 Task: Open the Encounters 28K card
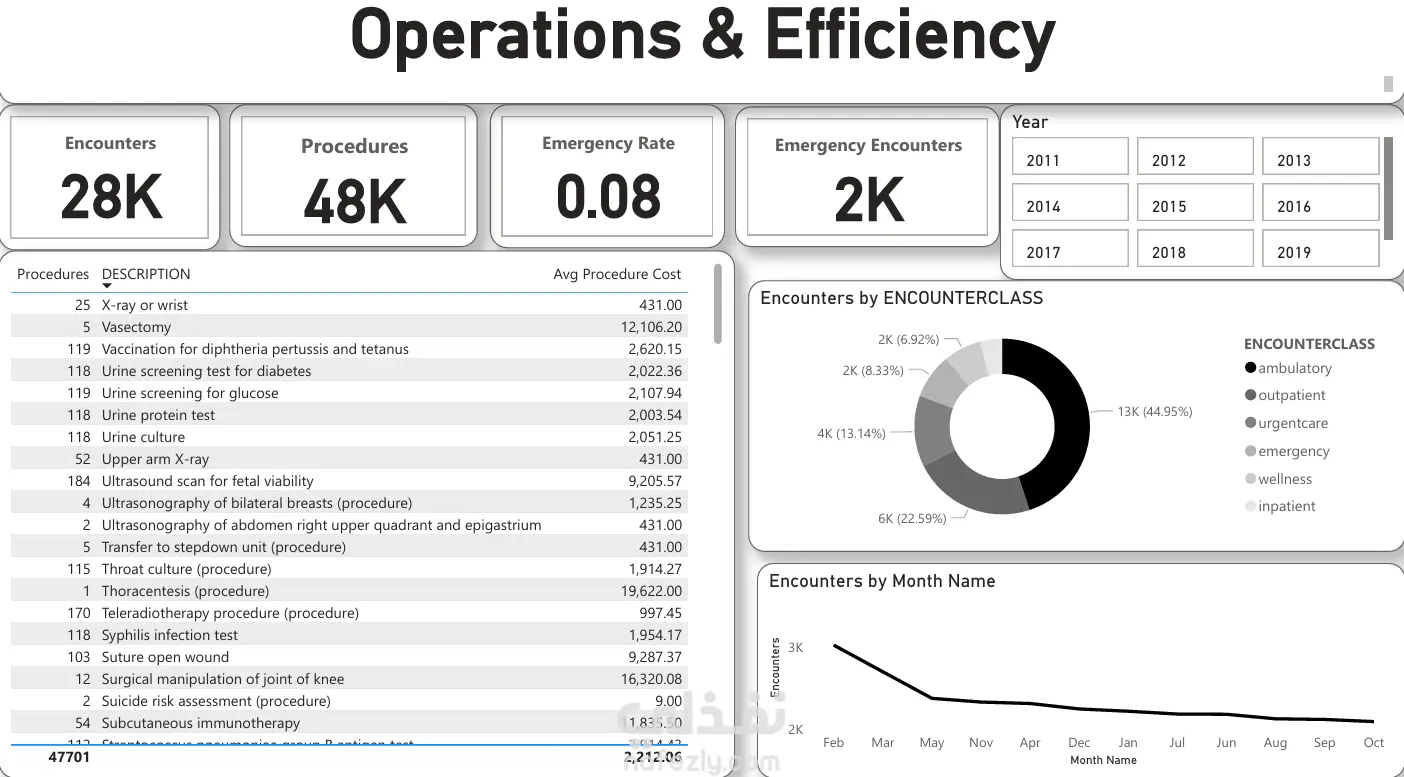point(110,177)
